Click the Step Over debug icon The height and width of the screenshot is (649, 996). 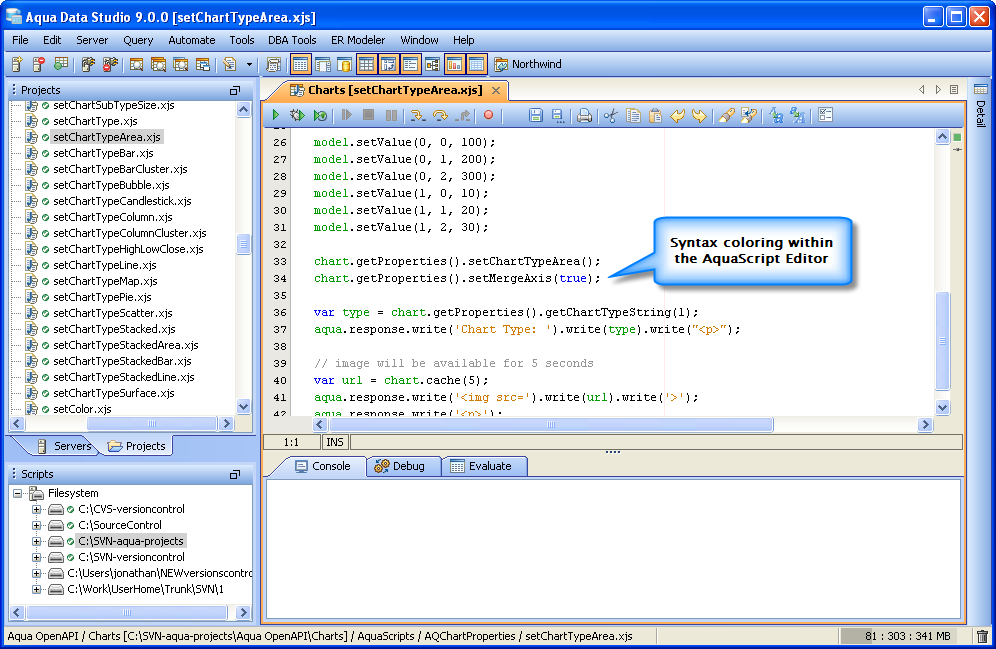439,116
